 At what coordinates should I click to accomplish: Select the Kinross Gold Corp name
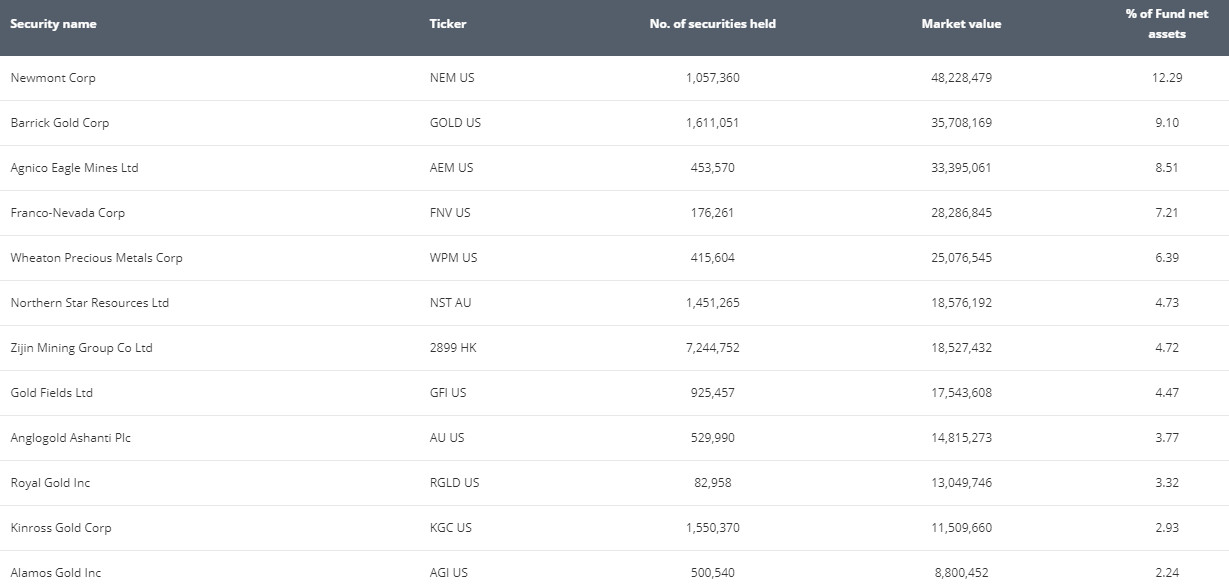(61, 528)
